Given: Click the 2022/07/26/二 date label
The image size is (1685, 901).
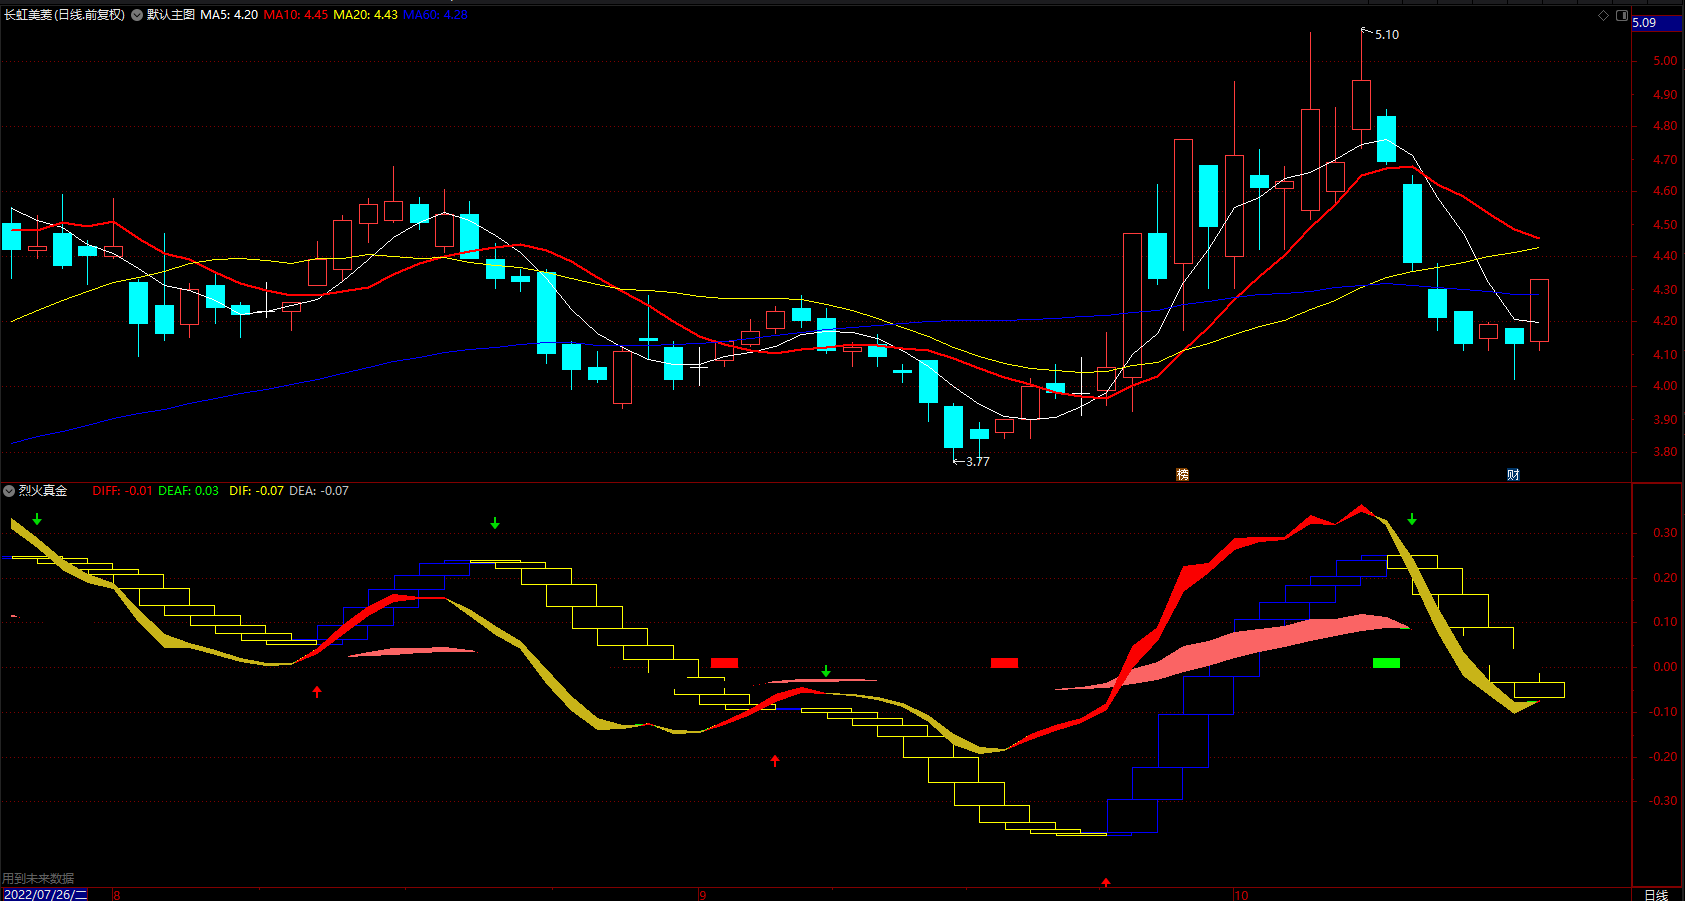Looking at the screenshot, I should coord(46,894).
